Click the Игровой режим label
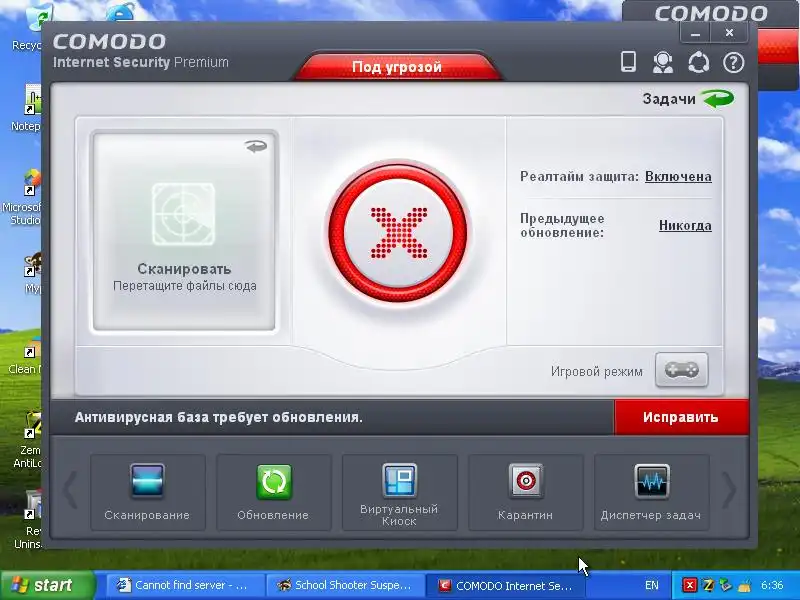The image size is (800, 600). (x=596, y=371)
